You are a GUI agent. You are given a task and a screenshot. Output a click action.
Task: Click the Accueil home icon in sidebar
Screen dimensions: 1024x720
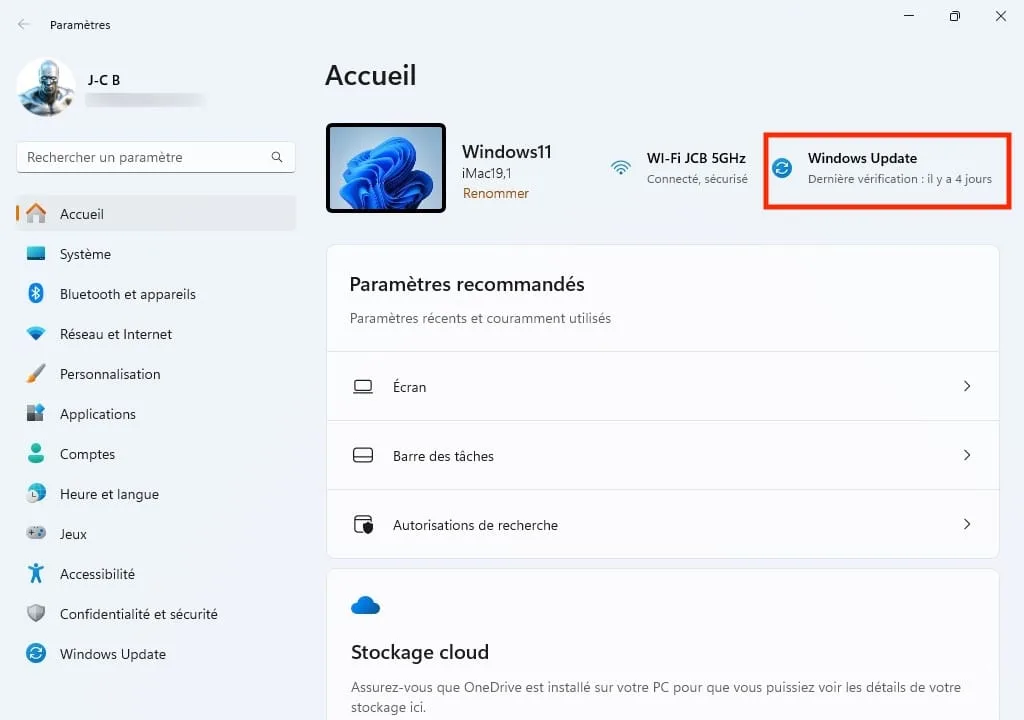point(36,214)
